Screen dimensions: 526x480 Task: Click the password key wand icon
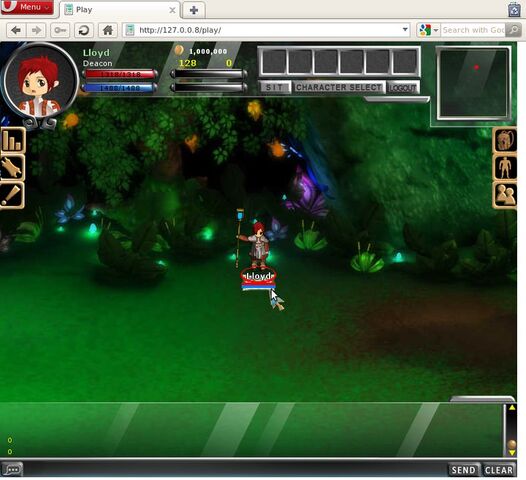[x=60, y=30]
